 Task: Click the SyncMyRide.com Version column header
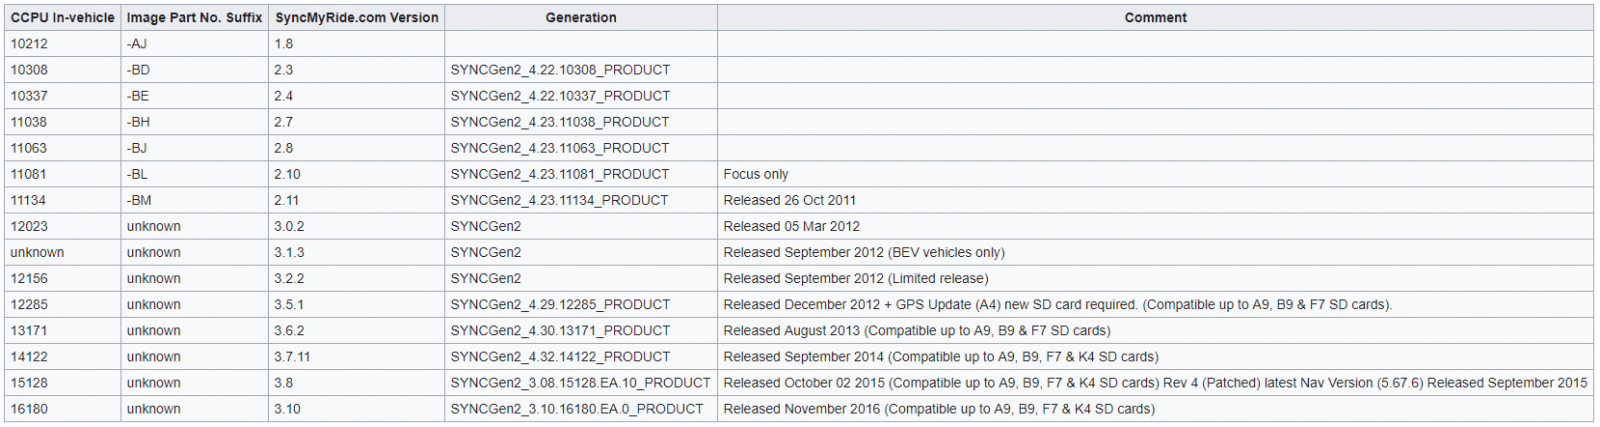point(356,17)
